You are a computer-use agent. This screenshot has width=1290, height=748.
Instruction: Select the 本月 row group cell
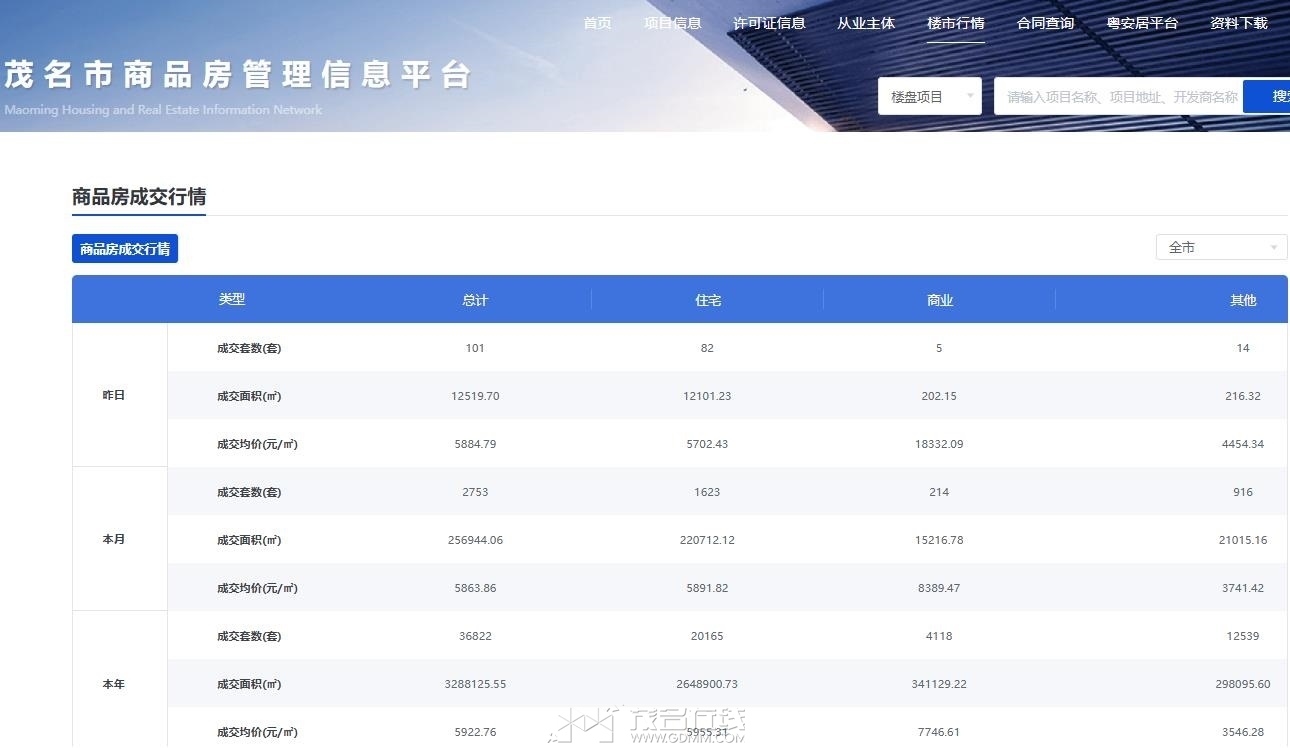click(114, 540)
